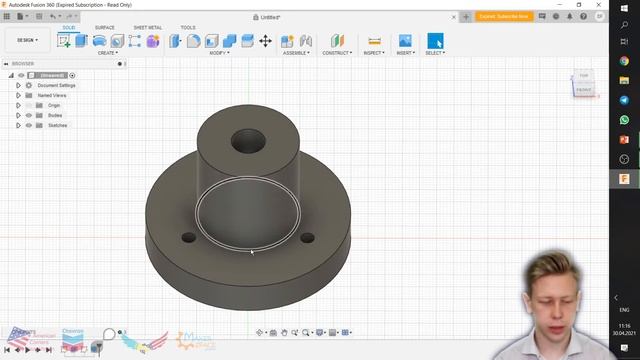Screen dimensions: 640x360
Task: Open the File menu icon
Action: click(x=22, y=17)
